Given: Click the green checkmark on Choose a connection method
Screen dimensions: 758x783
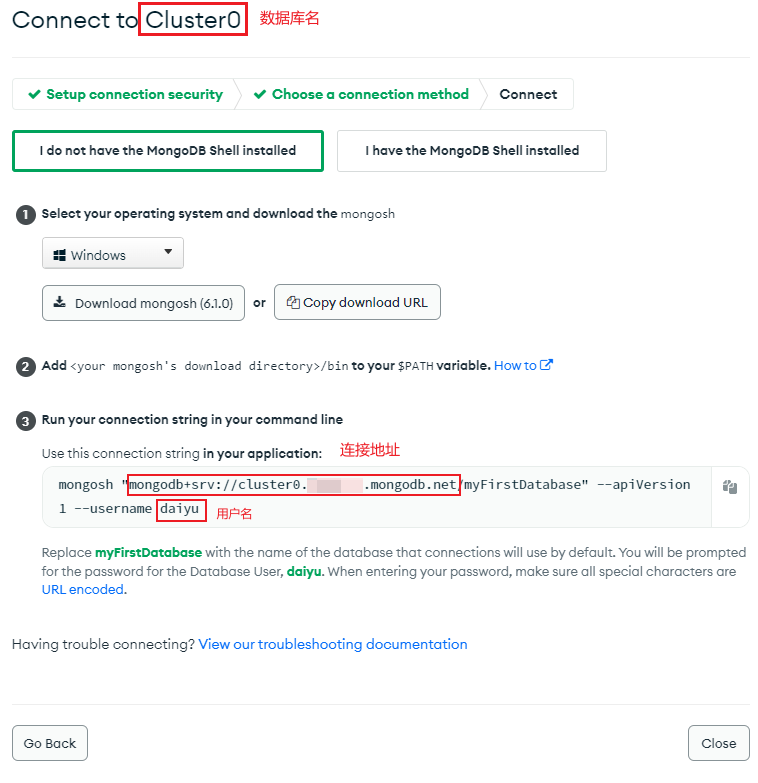Looking at the screenshot, I should point(260,94).
